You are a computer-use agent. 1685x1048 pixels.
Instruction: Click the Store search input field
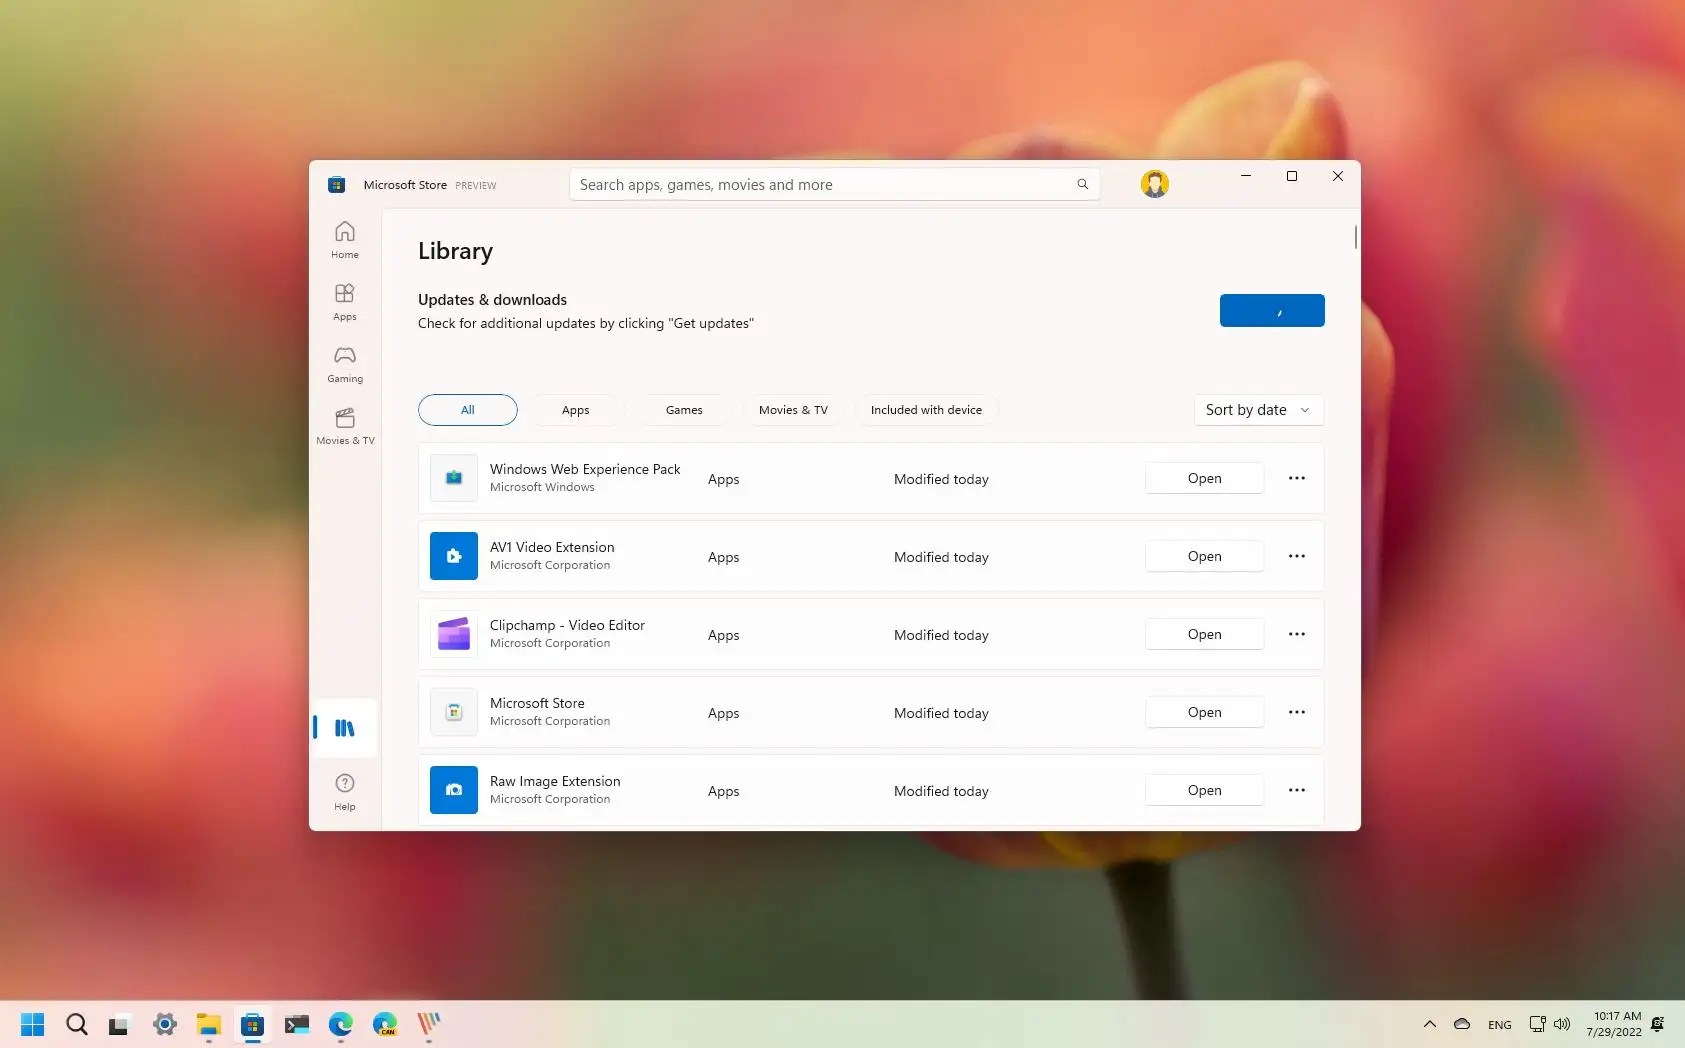[x=834, y=184]
